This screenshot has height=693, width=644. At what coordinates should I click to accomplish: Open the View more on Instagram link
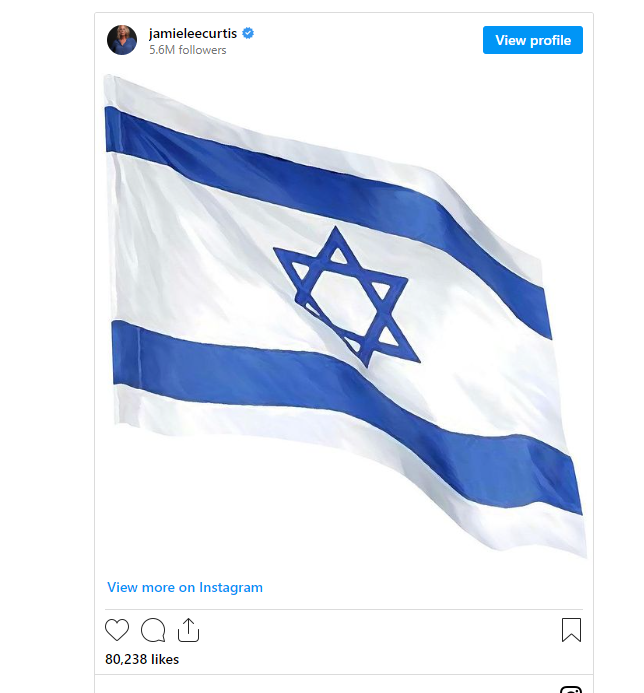tap(185, 587)
